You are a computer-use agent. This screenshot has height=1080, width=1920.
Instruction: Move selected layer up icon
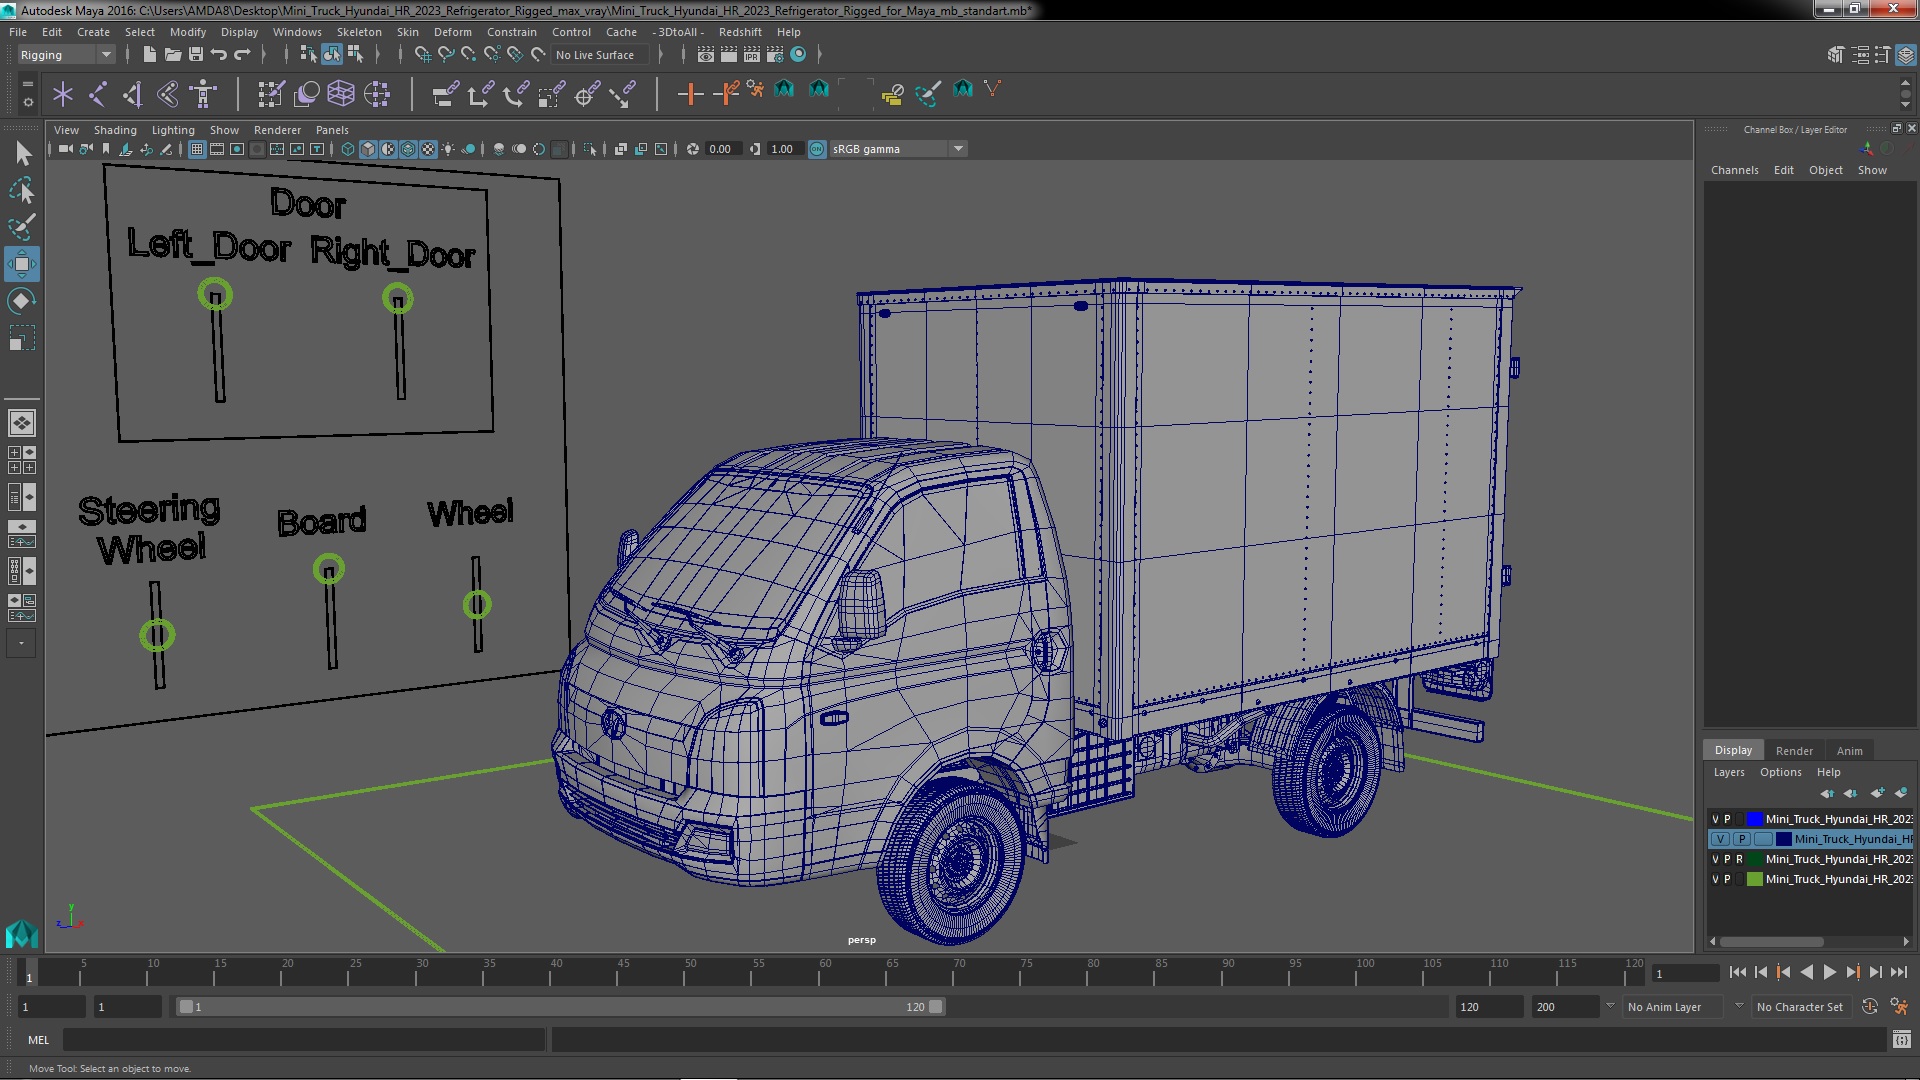pyautogui.click(x=1827, y=793)
